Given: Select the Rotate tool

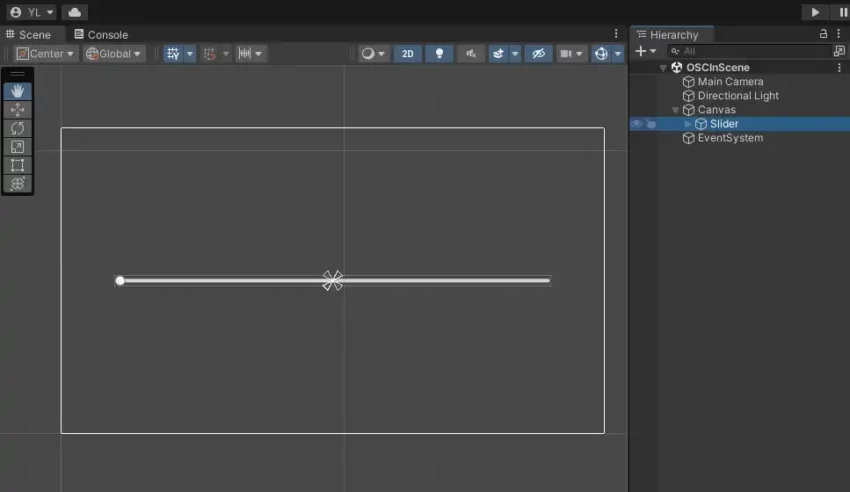Looking at the screenshot, I should pos(17,128).
